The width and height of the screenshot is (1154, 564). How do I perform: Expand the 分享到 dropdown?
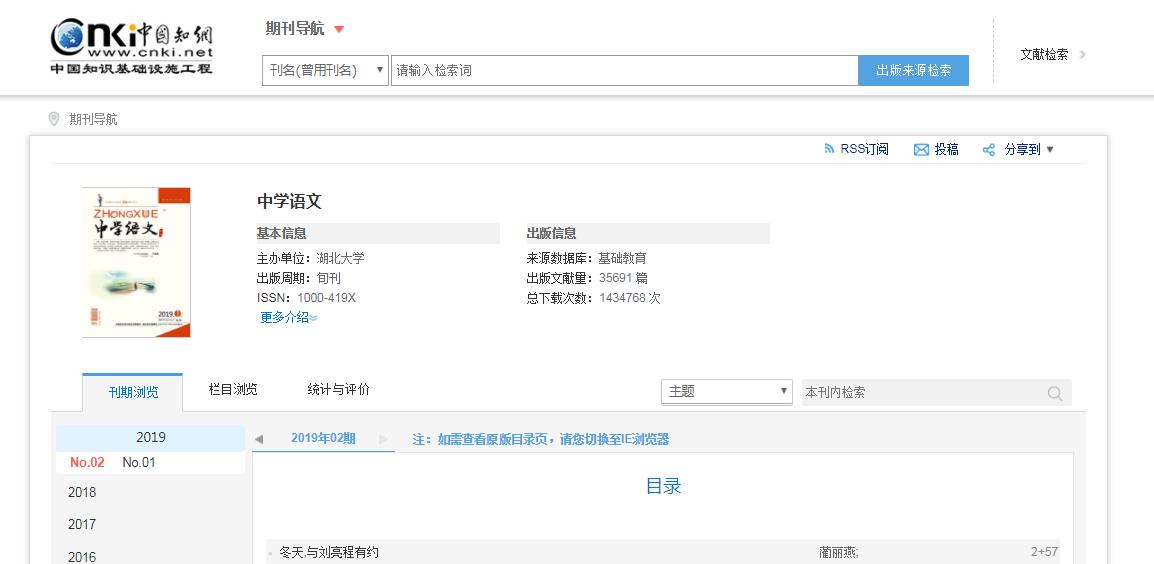1029,149
